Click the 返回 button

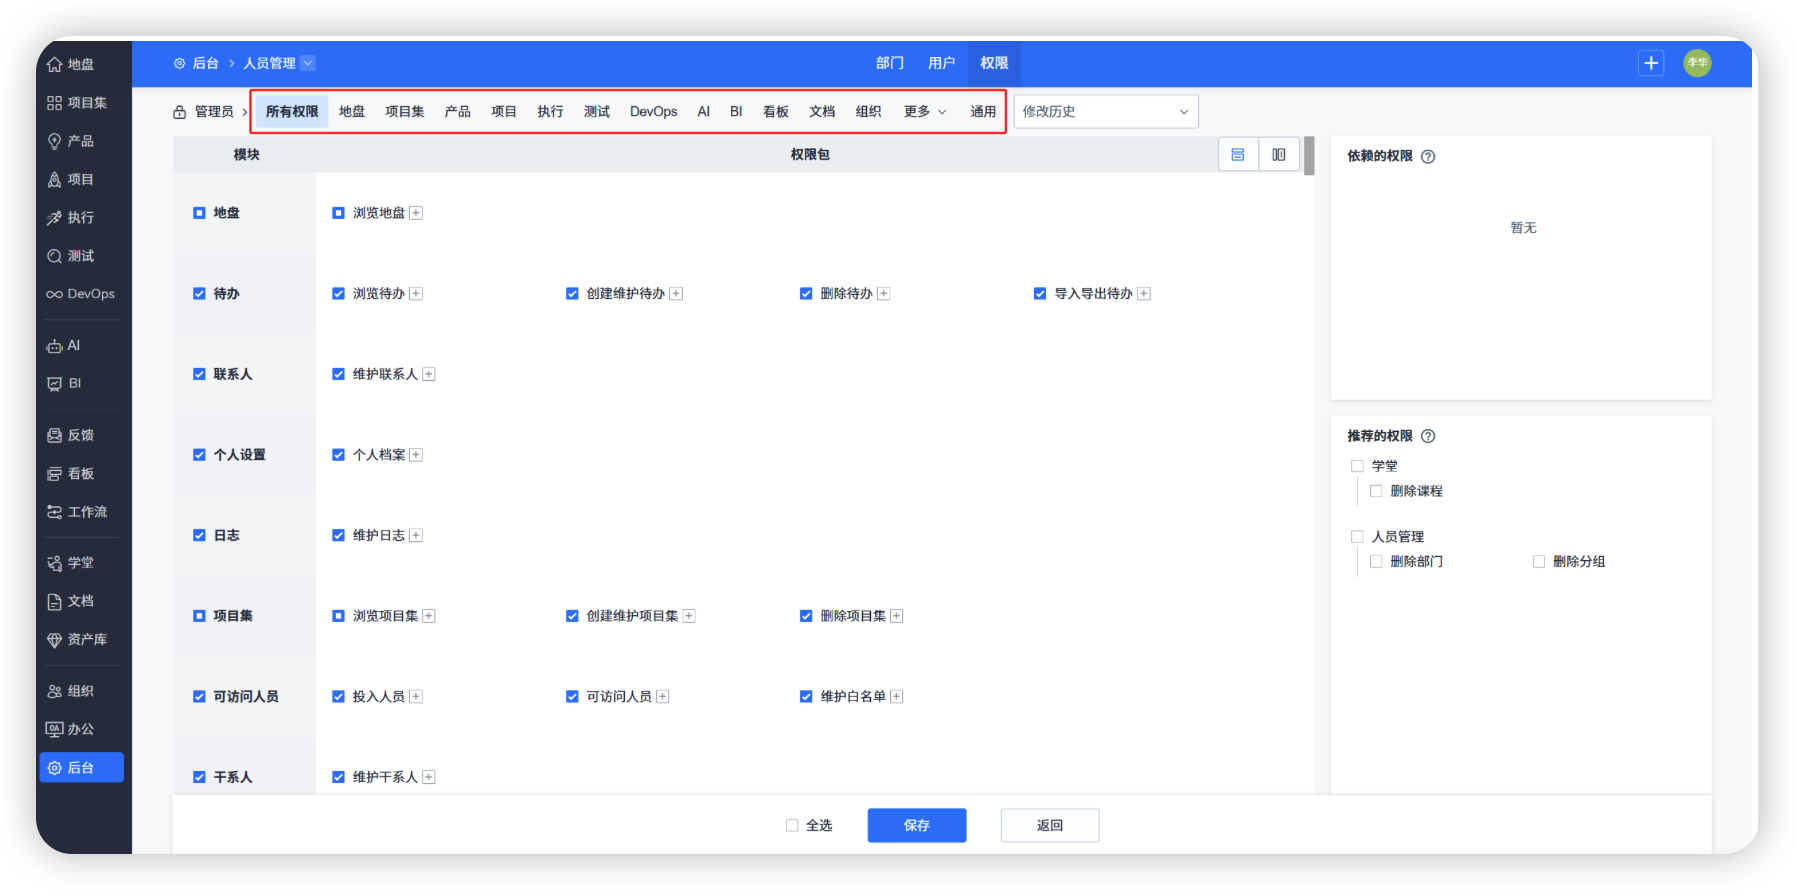coord(1050,826)
